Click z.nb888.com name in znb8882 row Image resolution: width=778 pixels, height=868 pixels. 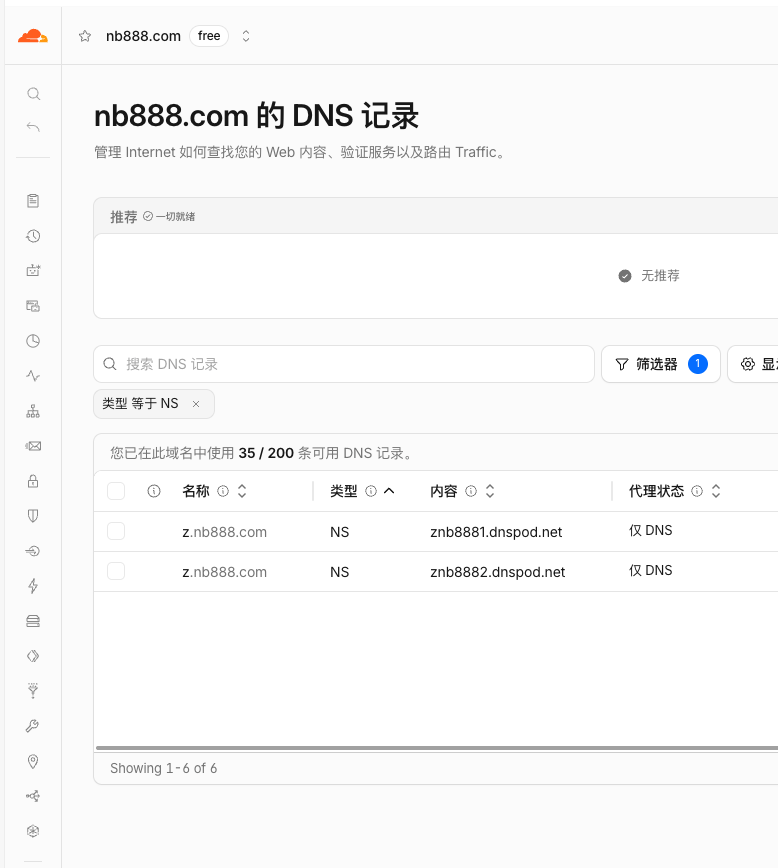225,572
